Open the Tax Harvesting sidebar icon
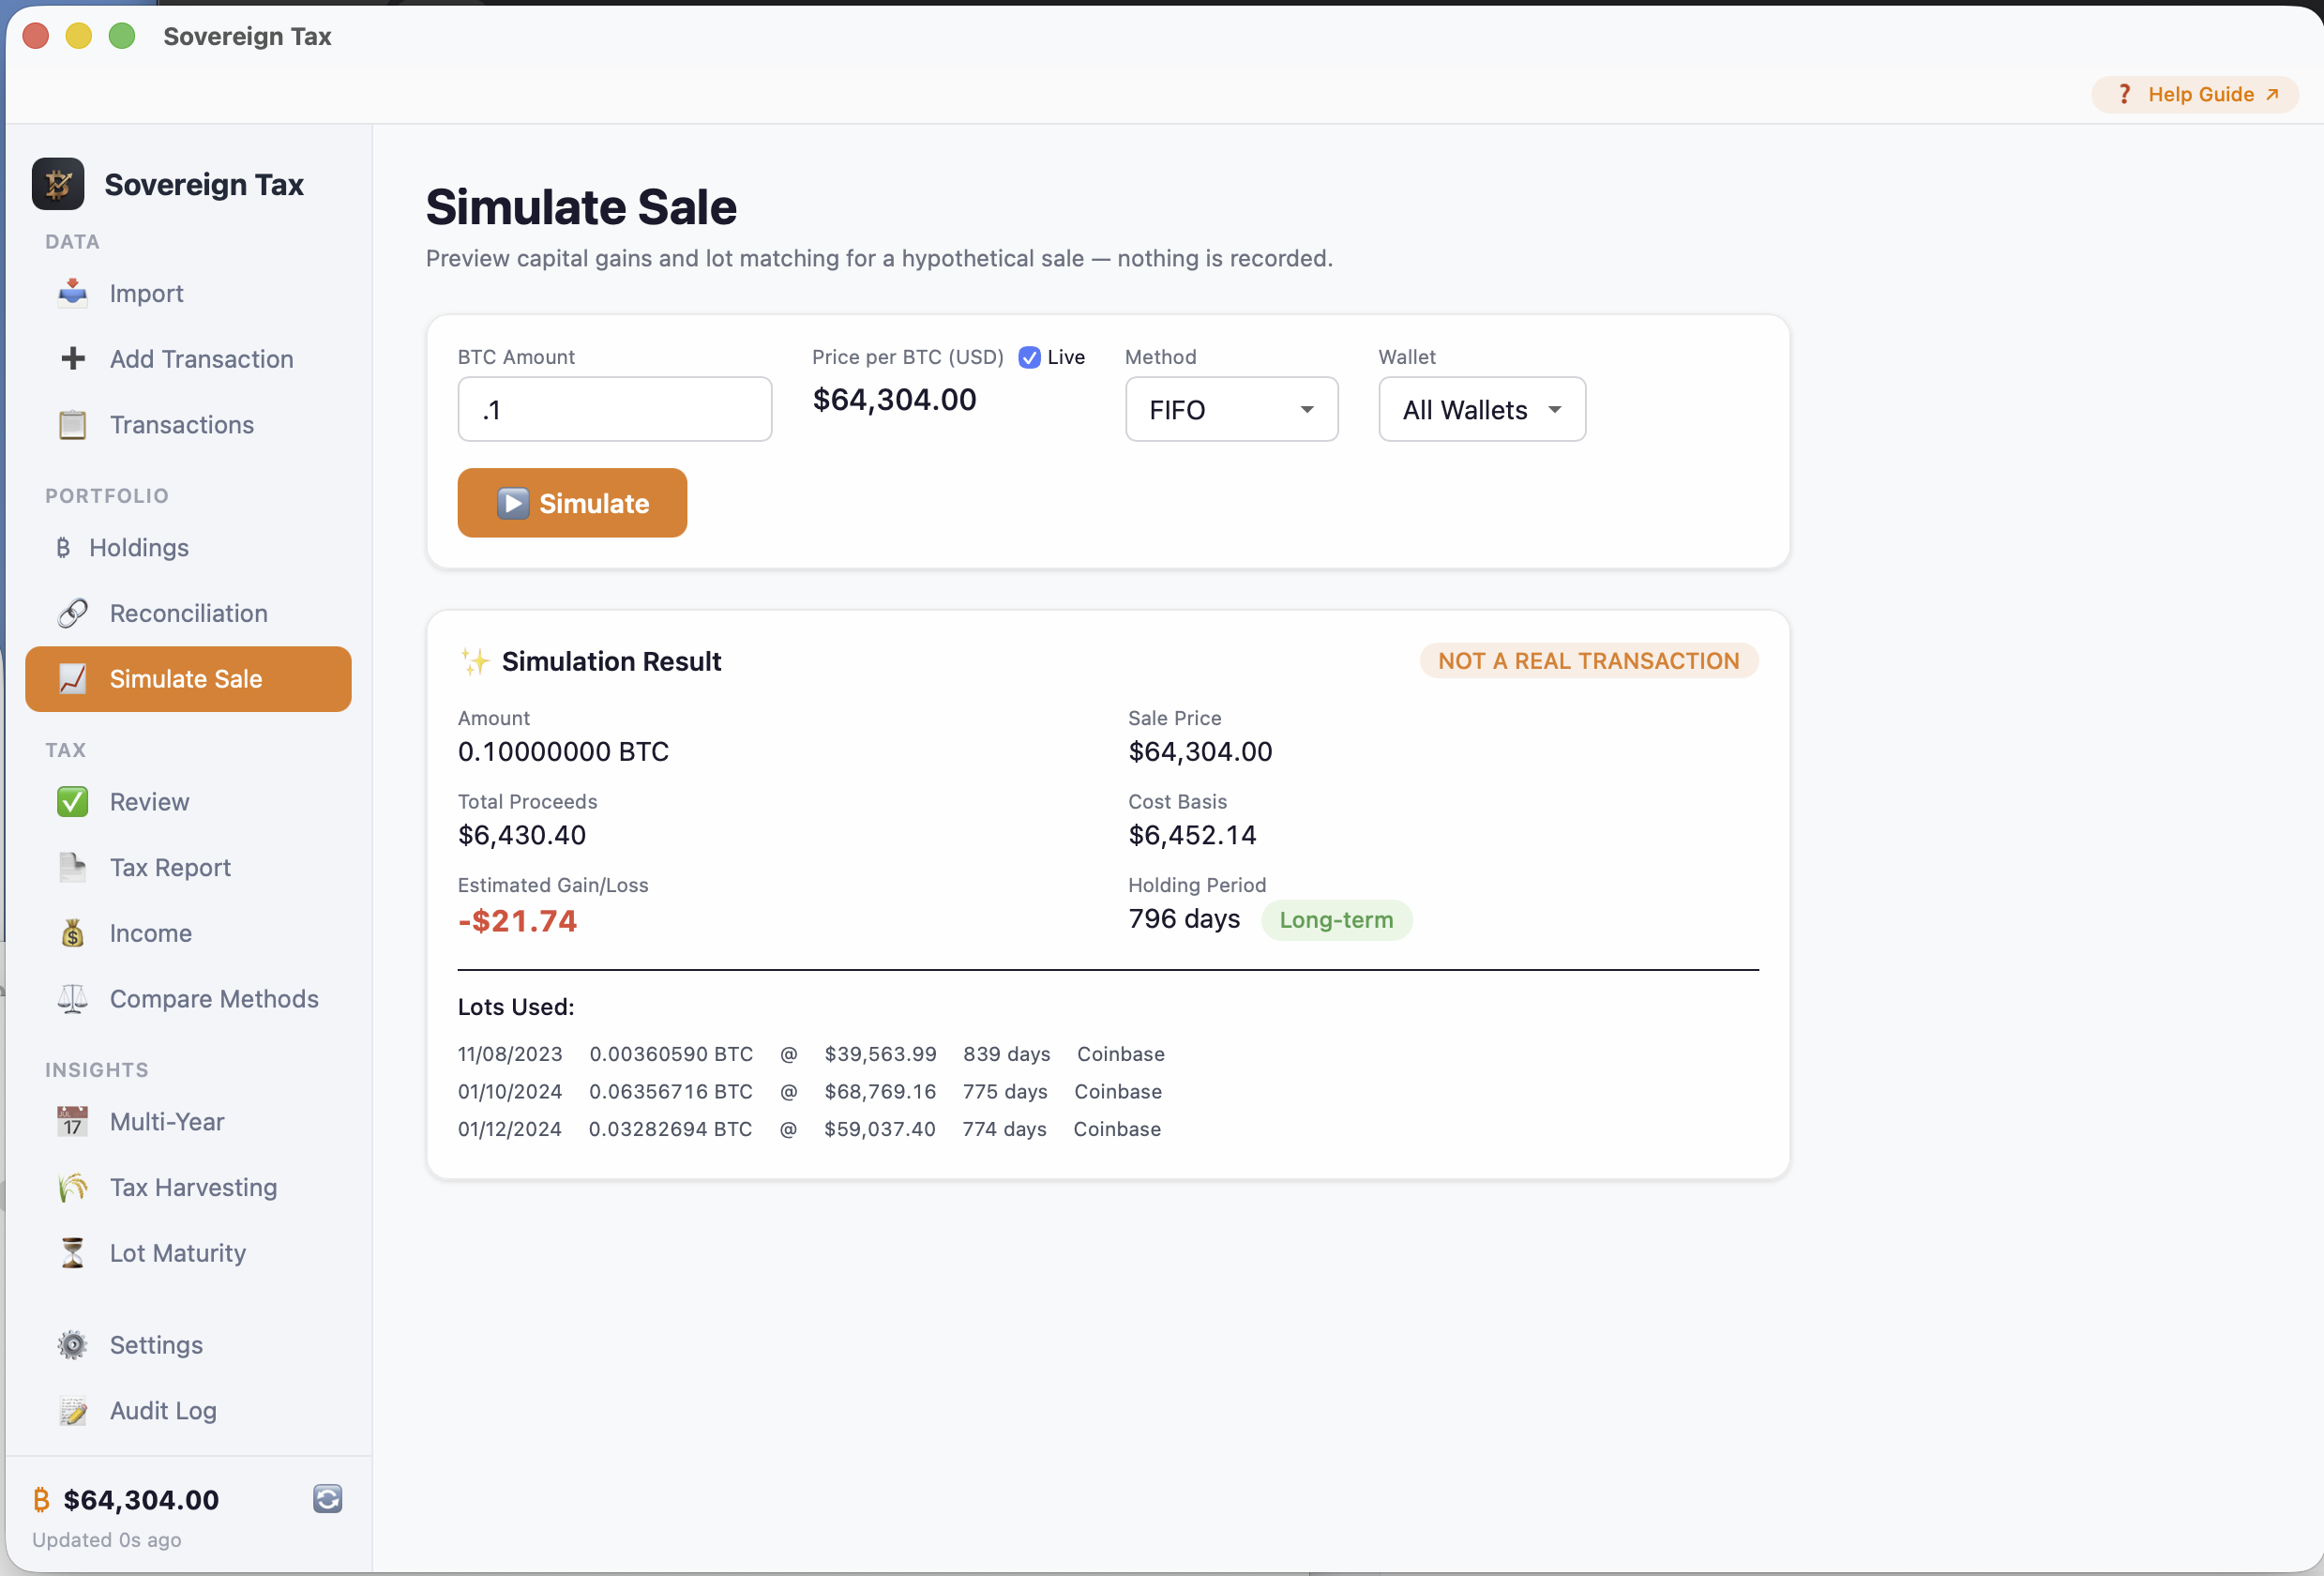Viewport: 2324px width, 1576px height. 72,1187
